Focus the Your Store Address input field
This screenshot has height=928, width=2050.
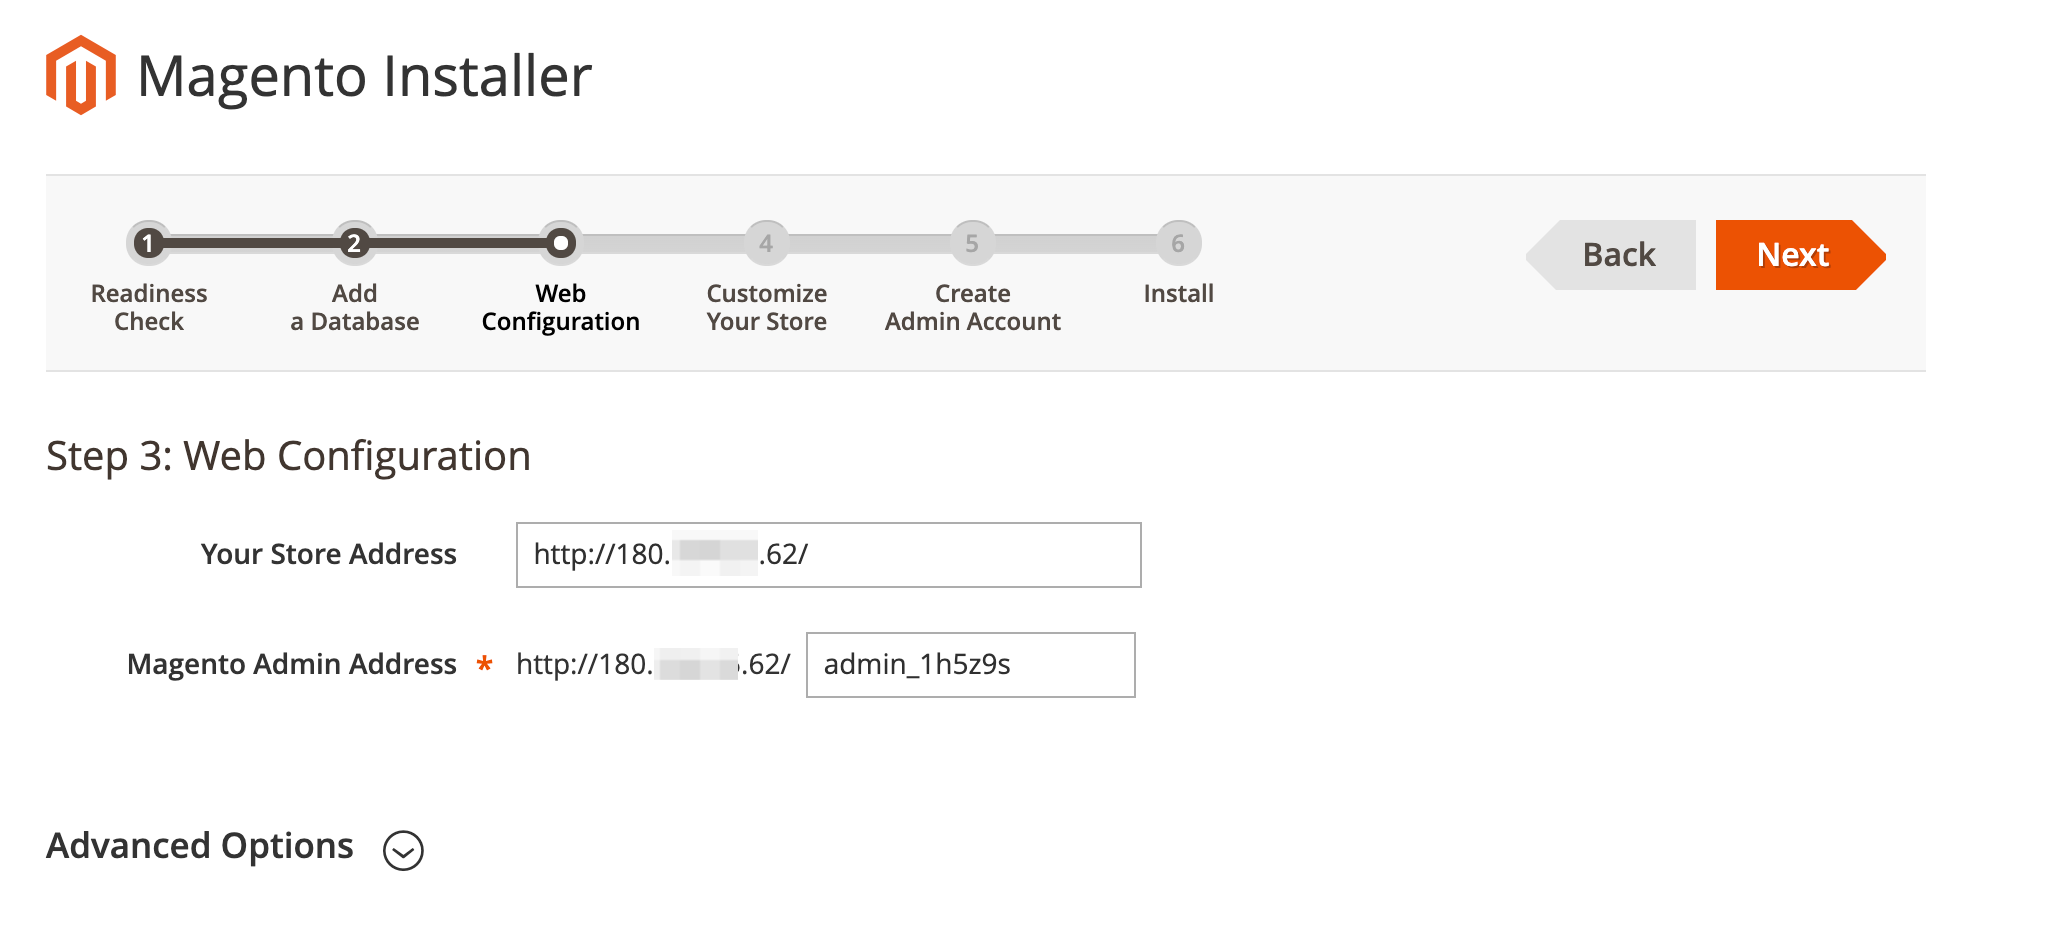(828, 555)
